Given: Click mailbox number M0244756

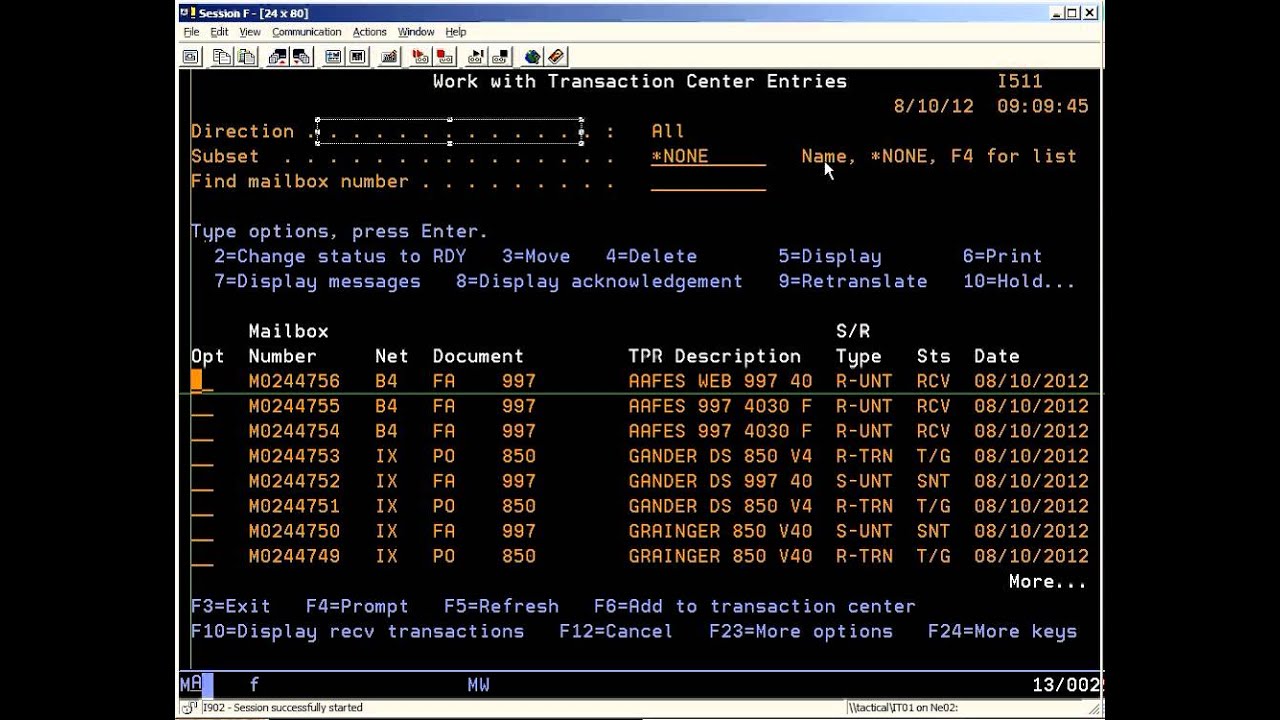Looking at the screenshot, I should 294,381.
